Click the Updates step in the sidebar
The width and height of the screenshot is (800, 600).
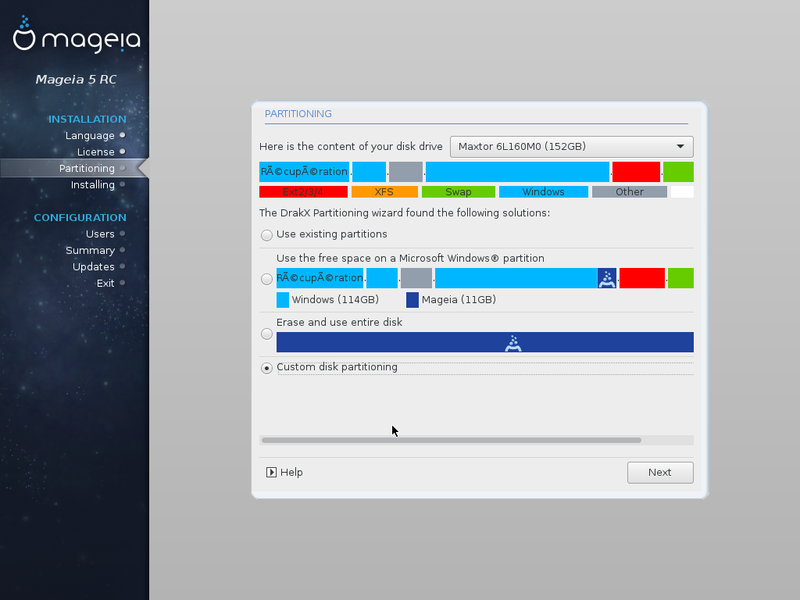pos(93,267)
